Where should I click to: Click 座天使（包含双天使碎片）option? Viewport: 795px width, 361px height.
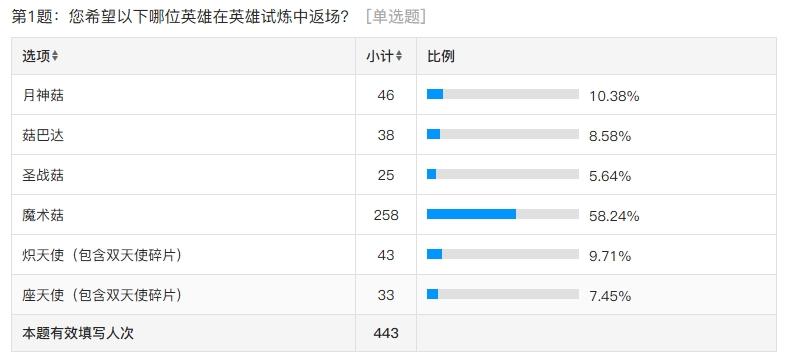tap(102, 295)
